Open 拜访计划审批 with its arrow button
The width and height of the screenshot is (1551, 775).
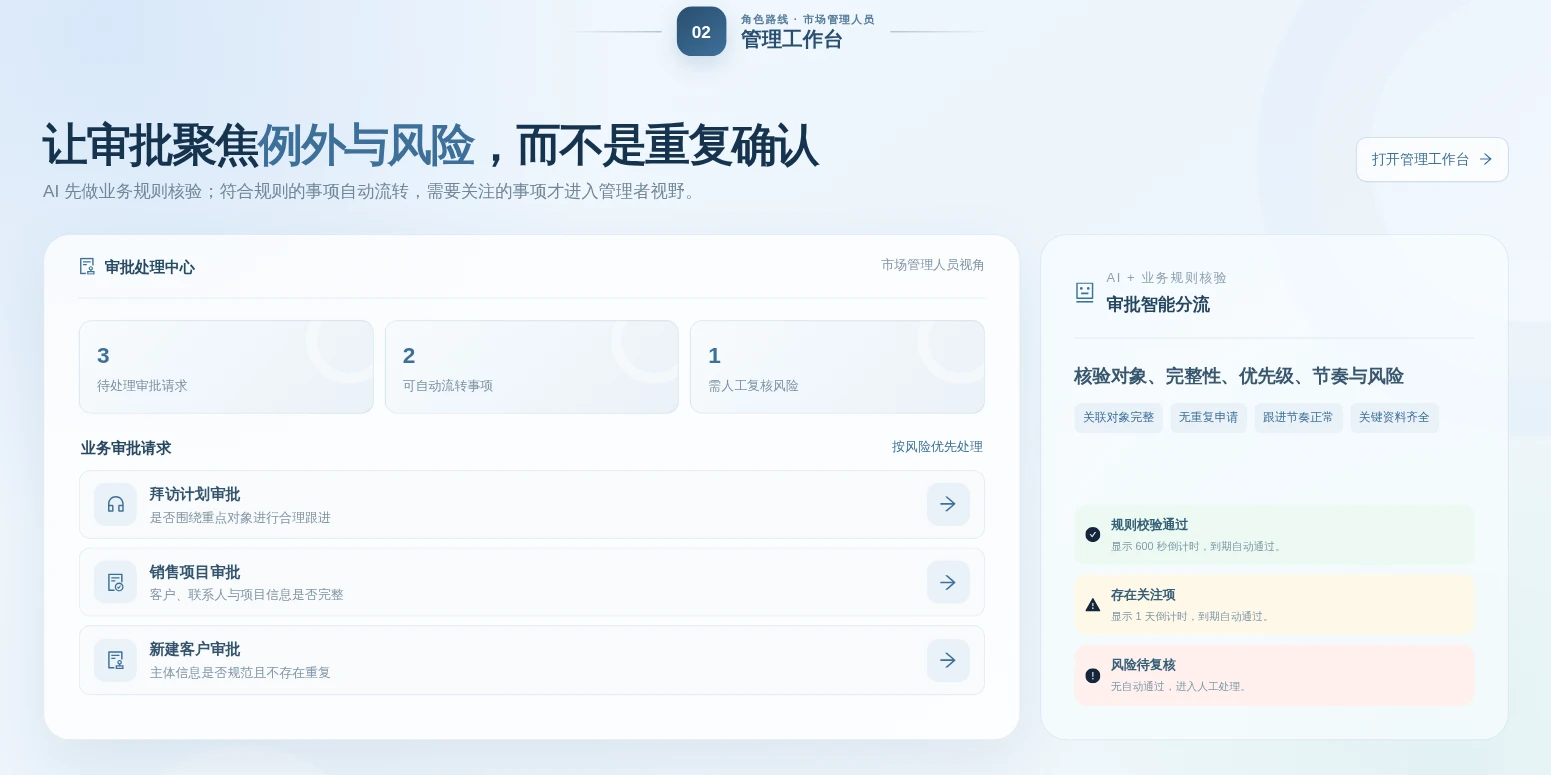pyautogui.click(x=948, y=504)
